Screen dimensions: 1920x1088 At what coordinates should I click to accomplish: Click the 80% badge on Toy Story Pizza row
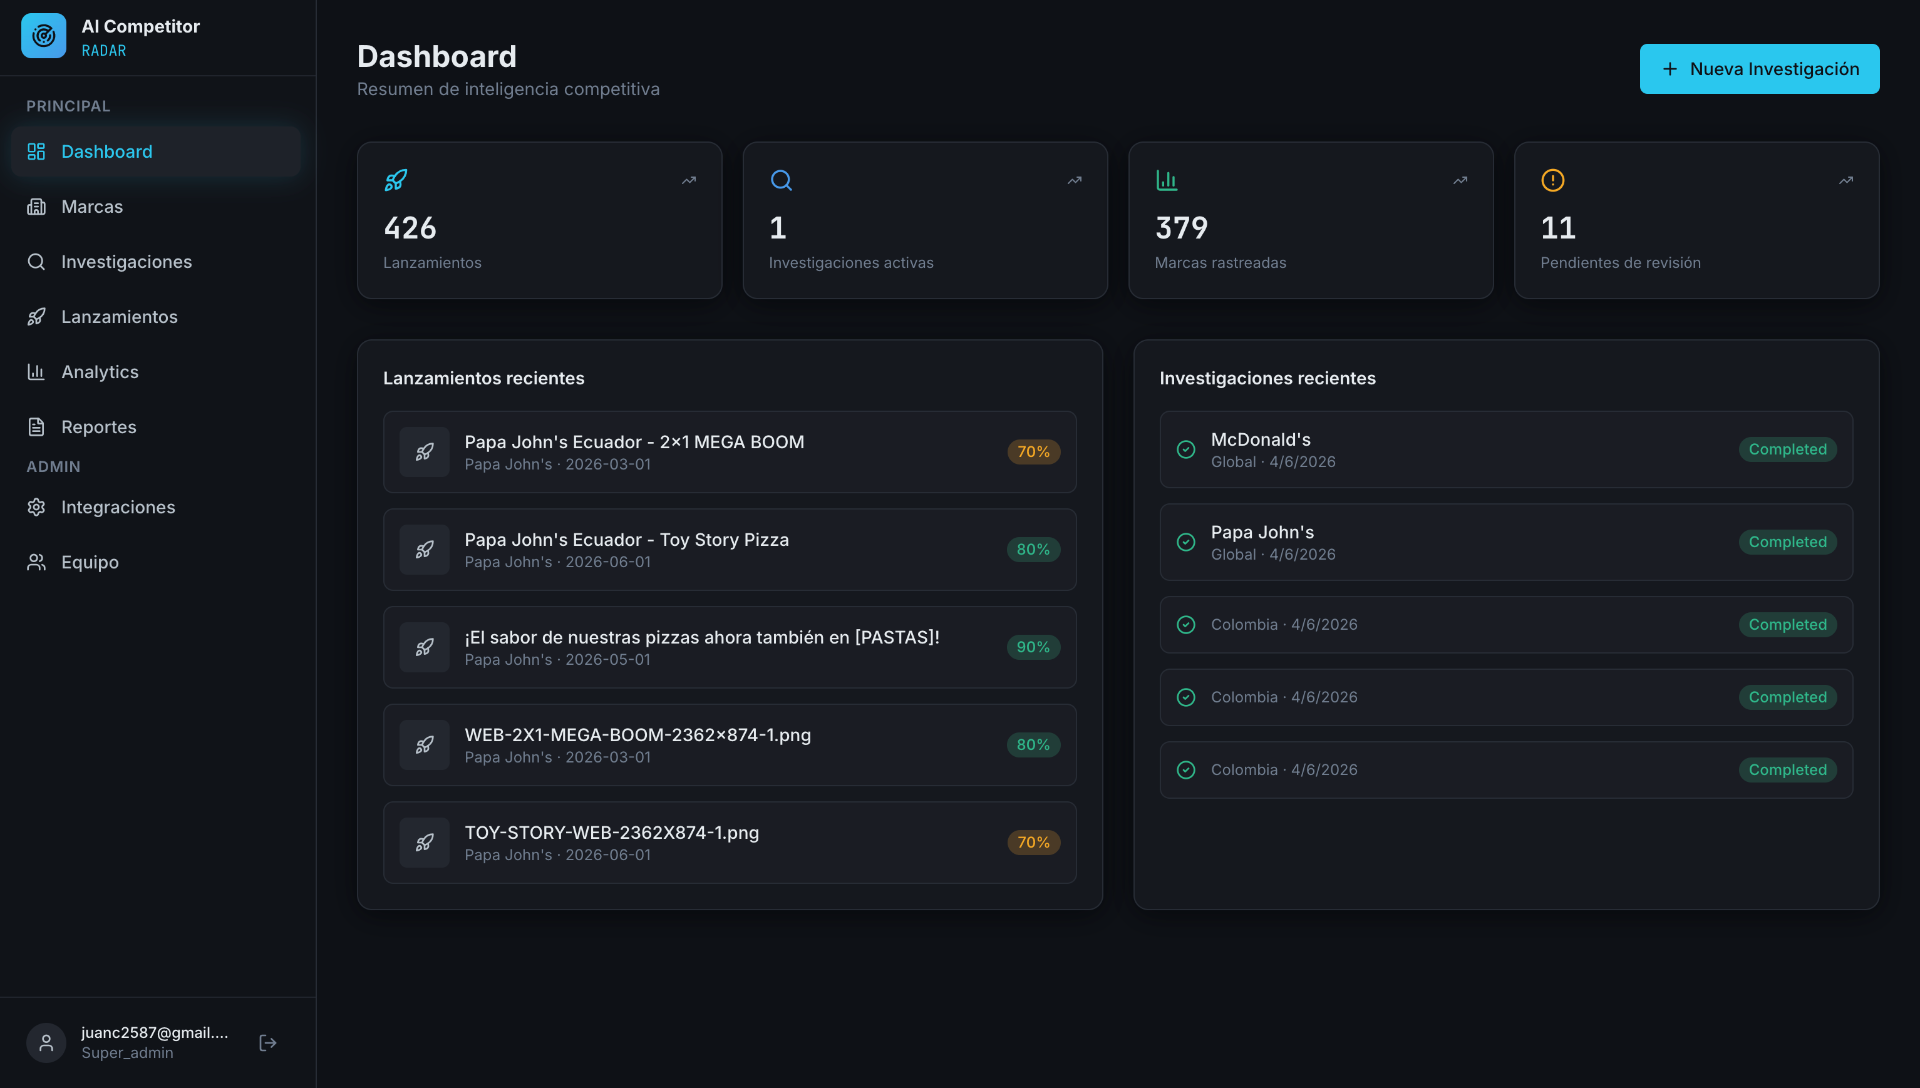coord(1033,550)
